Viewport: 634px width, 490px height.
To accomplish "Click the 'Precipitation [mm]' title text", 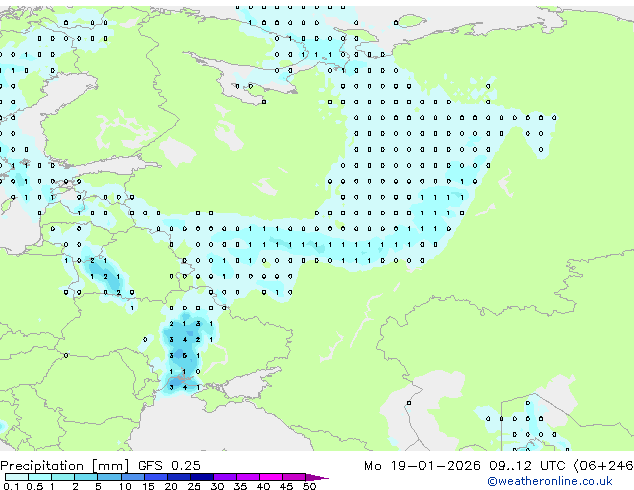I will (x=65, y=466).
